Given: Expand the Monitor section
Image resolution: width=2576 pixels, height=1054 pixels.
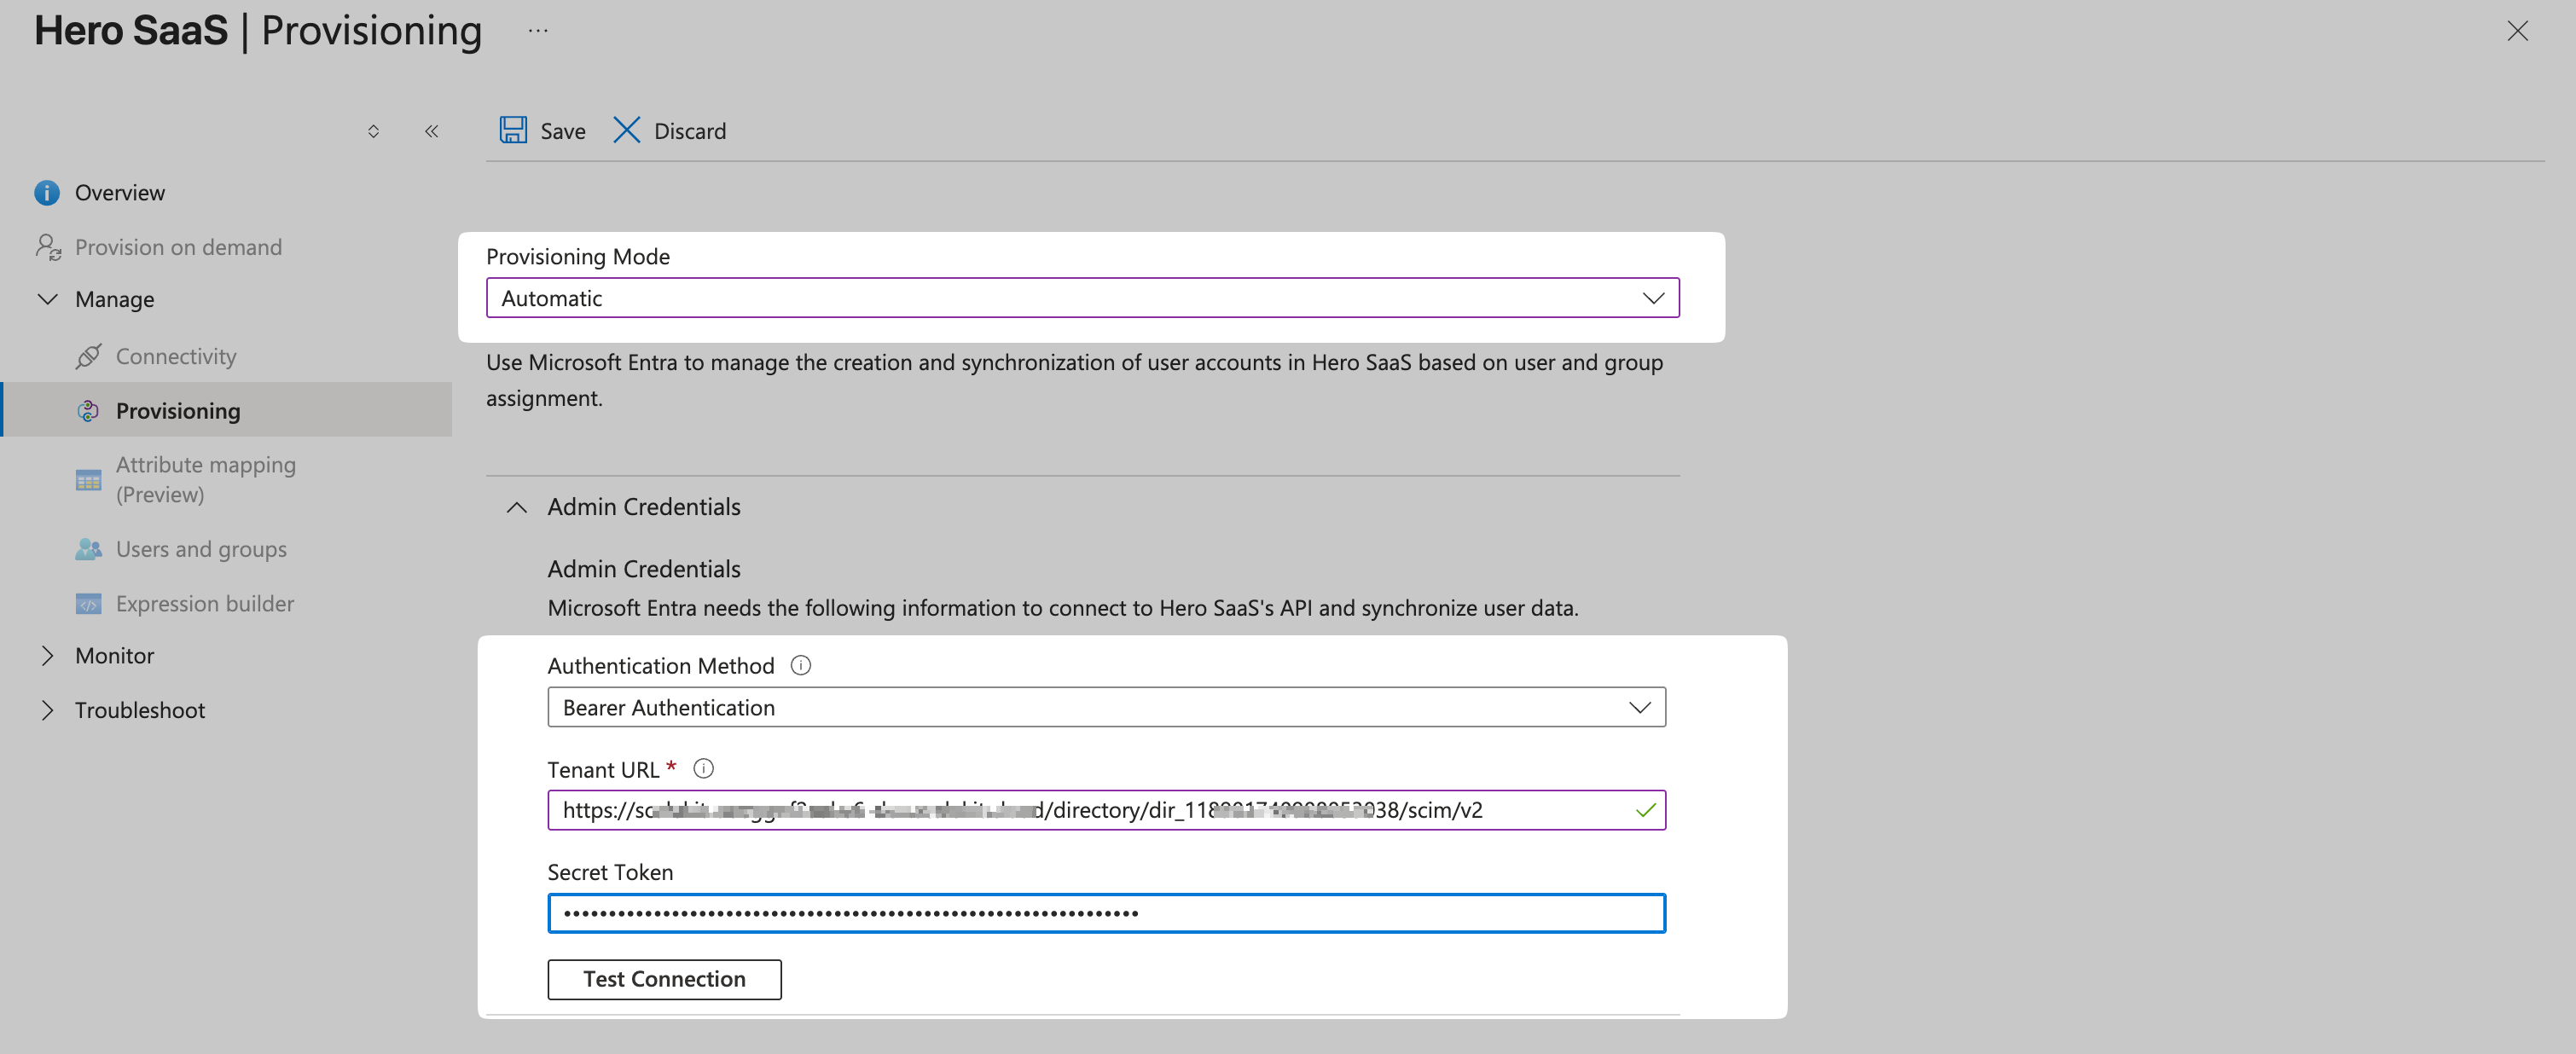Looking at the screenshot, I should [x=49, y=655].
